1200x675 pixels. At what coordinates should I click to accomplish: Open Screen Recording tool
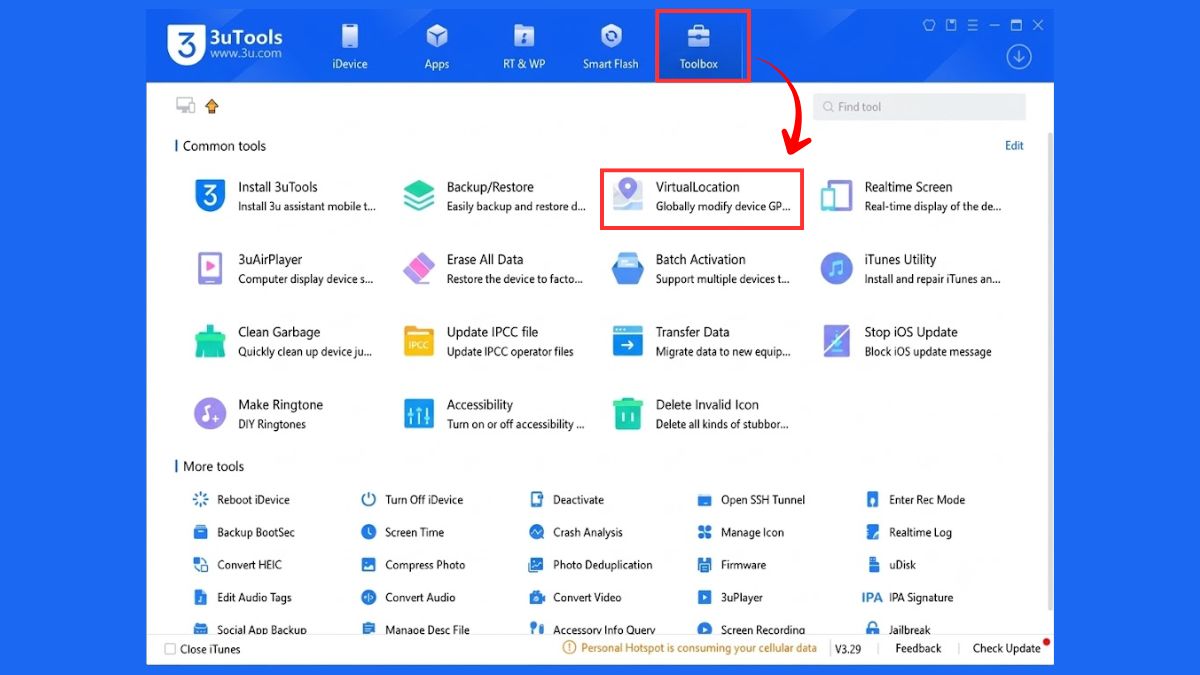coord(751,629)
